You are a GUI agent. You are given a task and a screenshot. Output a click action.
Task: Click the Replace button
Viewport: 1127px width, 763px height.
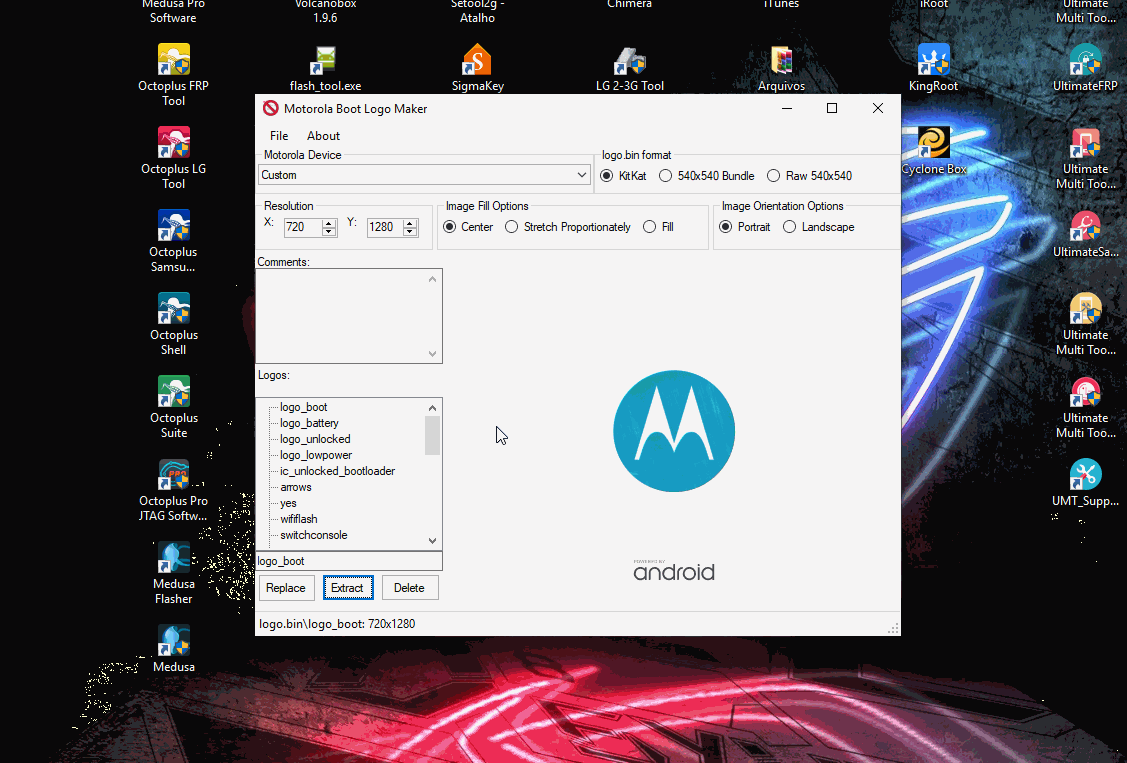pos(286,588)
